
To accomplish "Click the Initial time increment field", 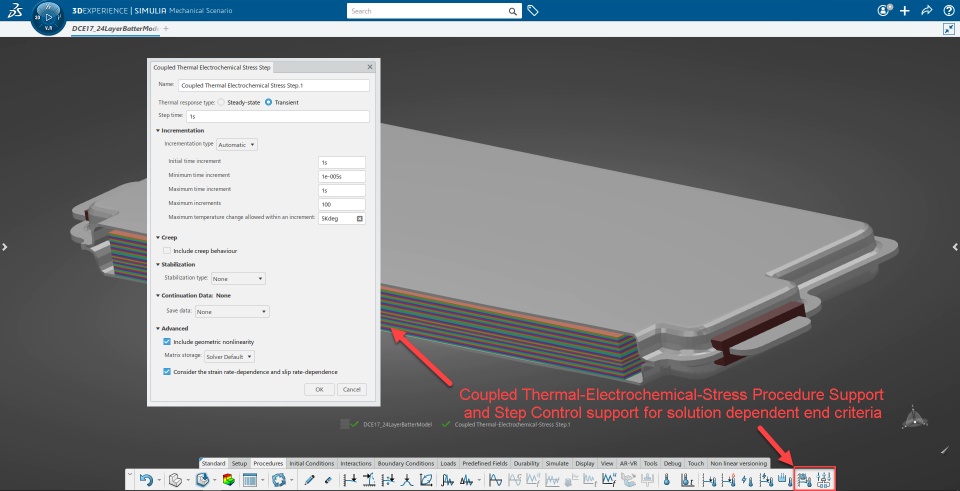I will (x=342, y=162).
